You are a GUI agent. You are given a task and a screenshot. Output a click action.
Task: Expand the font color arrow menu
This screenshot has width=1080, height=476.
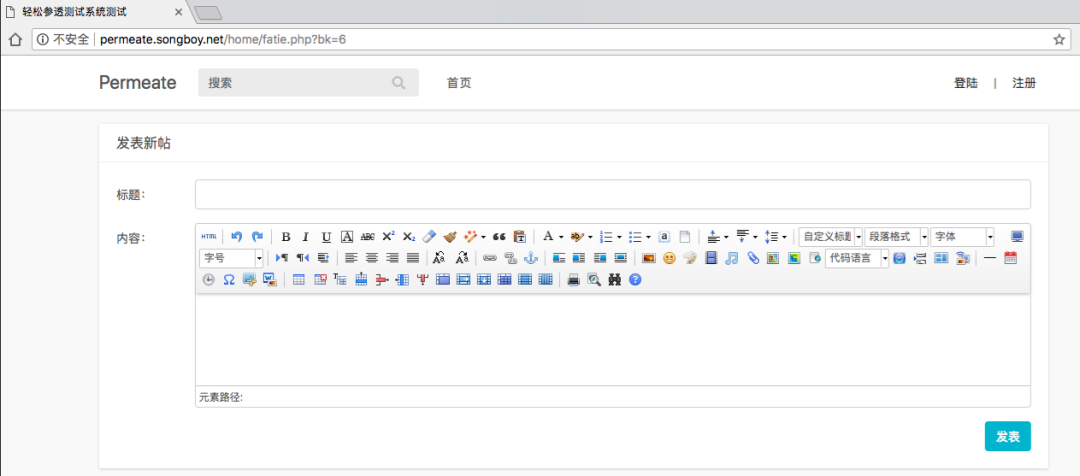point(561,238)
